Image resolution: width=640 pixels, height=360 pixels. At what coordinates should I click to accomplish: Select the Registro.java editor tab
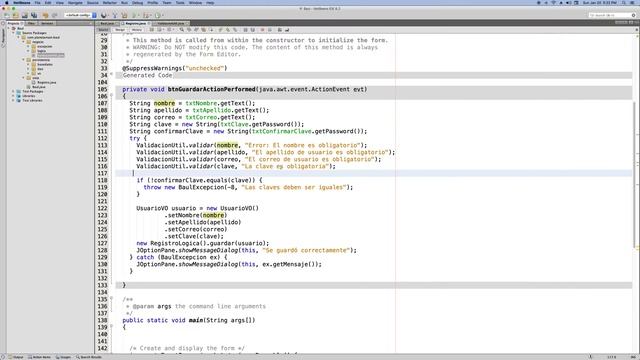pos(136,23)
